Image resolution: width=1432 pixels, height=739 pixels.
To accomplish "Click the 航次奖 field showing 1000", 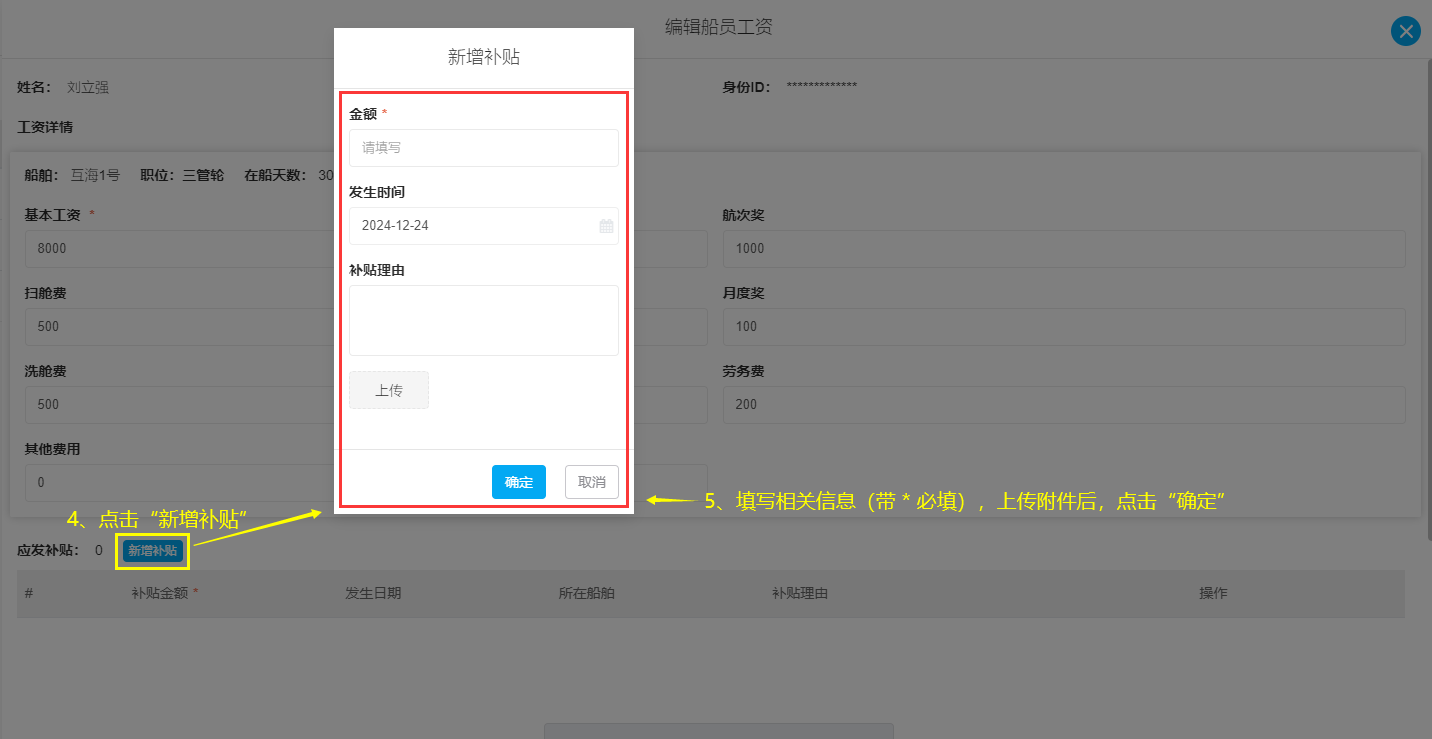I will pos(1064,248).
